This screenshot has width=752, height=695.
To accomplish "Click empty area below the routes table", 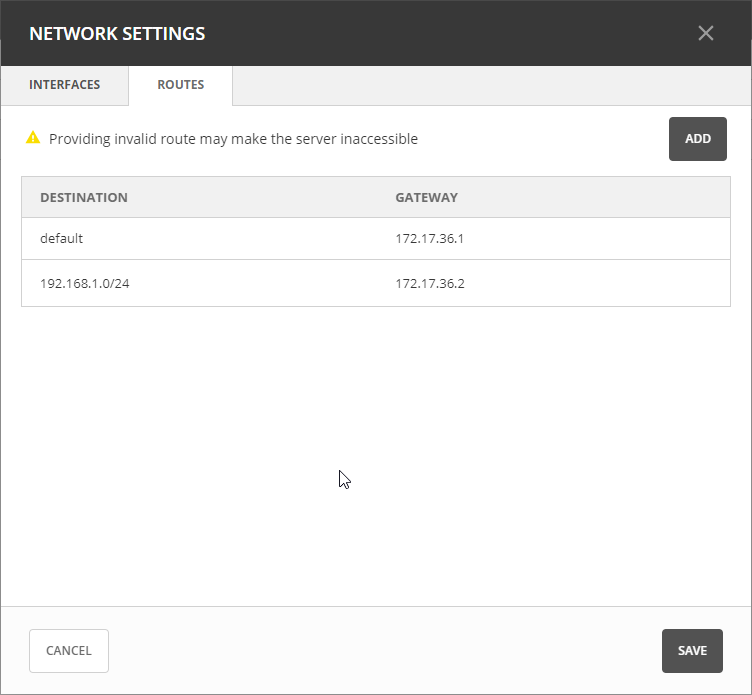I will click(375, 450).
